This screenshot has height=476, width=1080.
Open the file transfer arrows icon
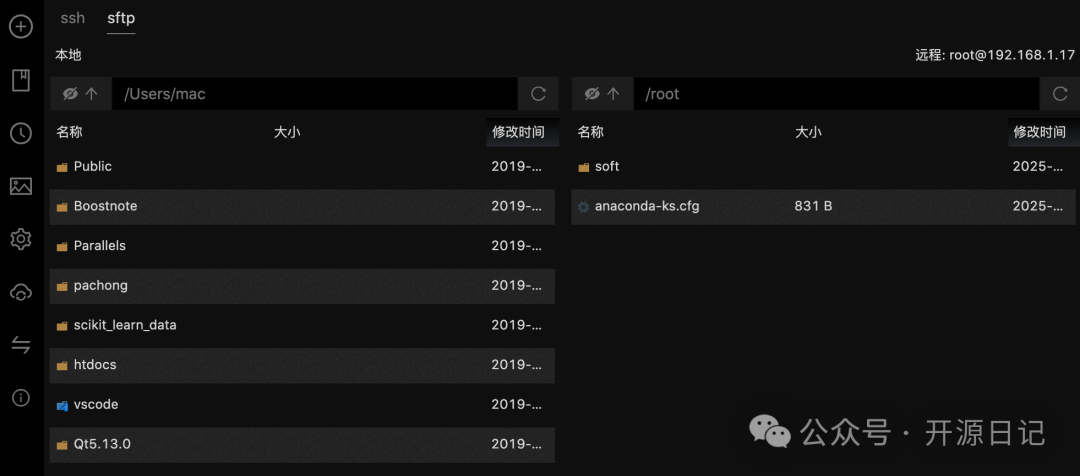(x=21, y=345)
